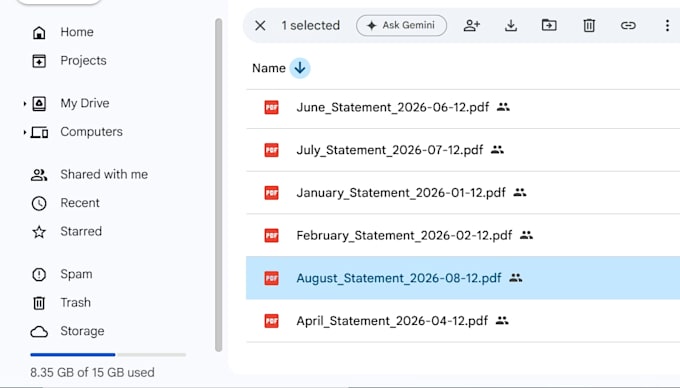Open My Drive

85,103
